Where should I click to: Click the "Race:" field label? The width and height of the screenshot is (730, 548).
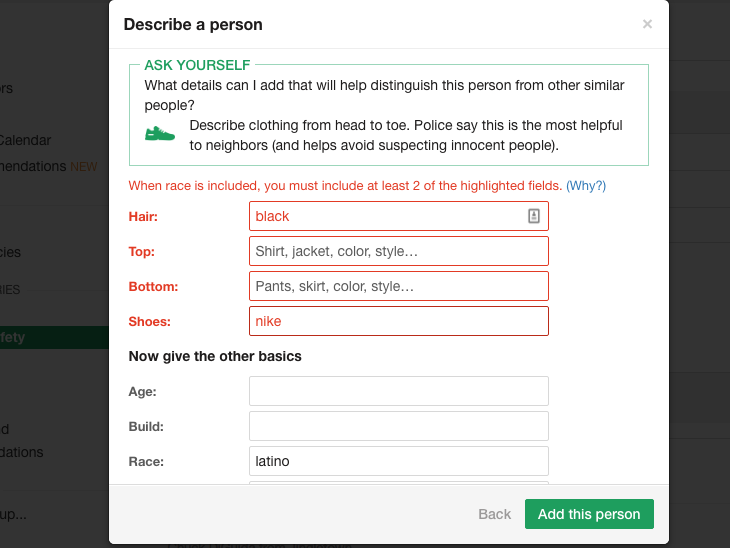coord(146,461)
